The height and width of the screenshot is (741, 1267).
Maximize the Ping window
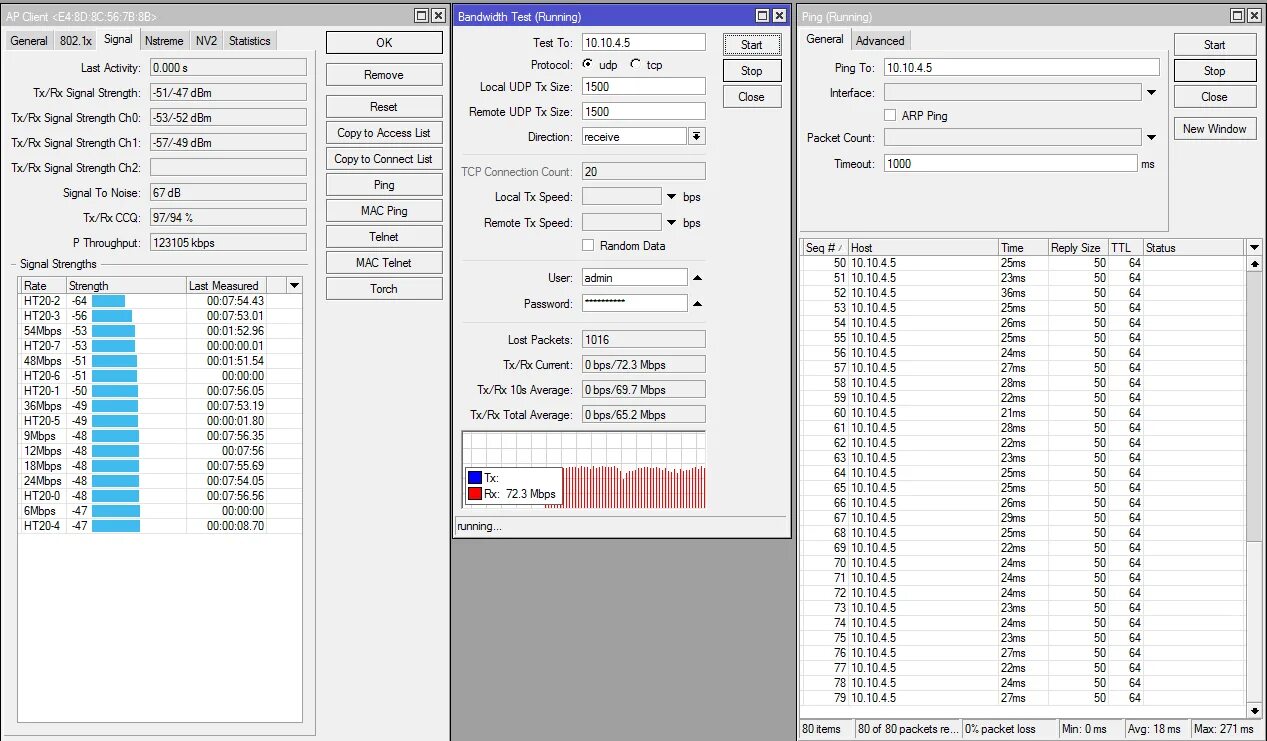[1238, 16]
